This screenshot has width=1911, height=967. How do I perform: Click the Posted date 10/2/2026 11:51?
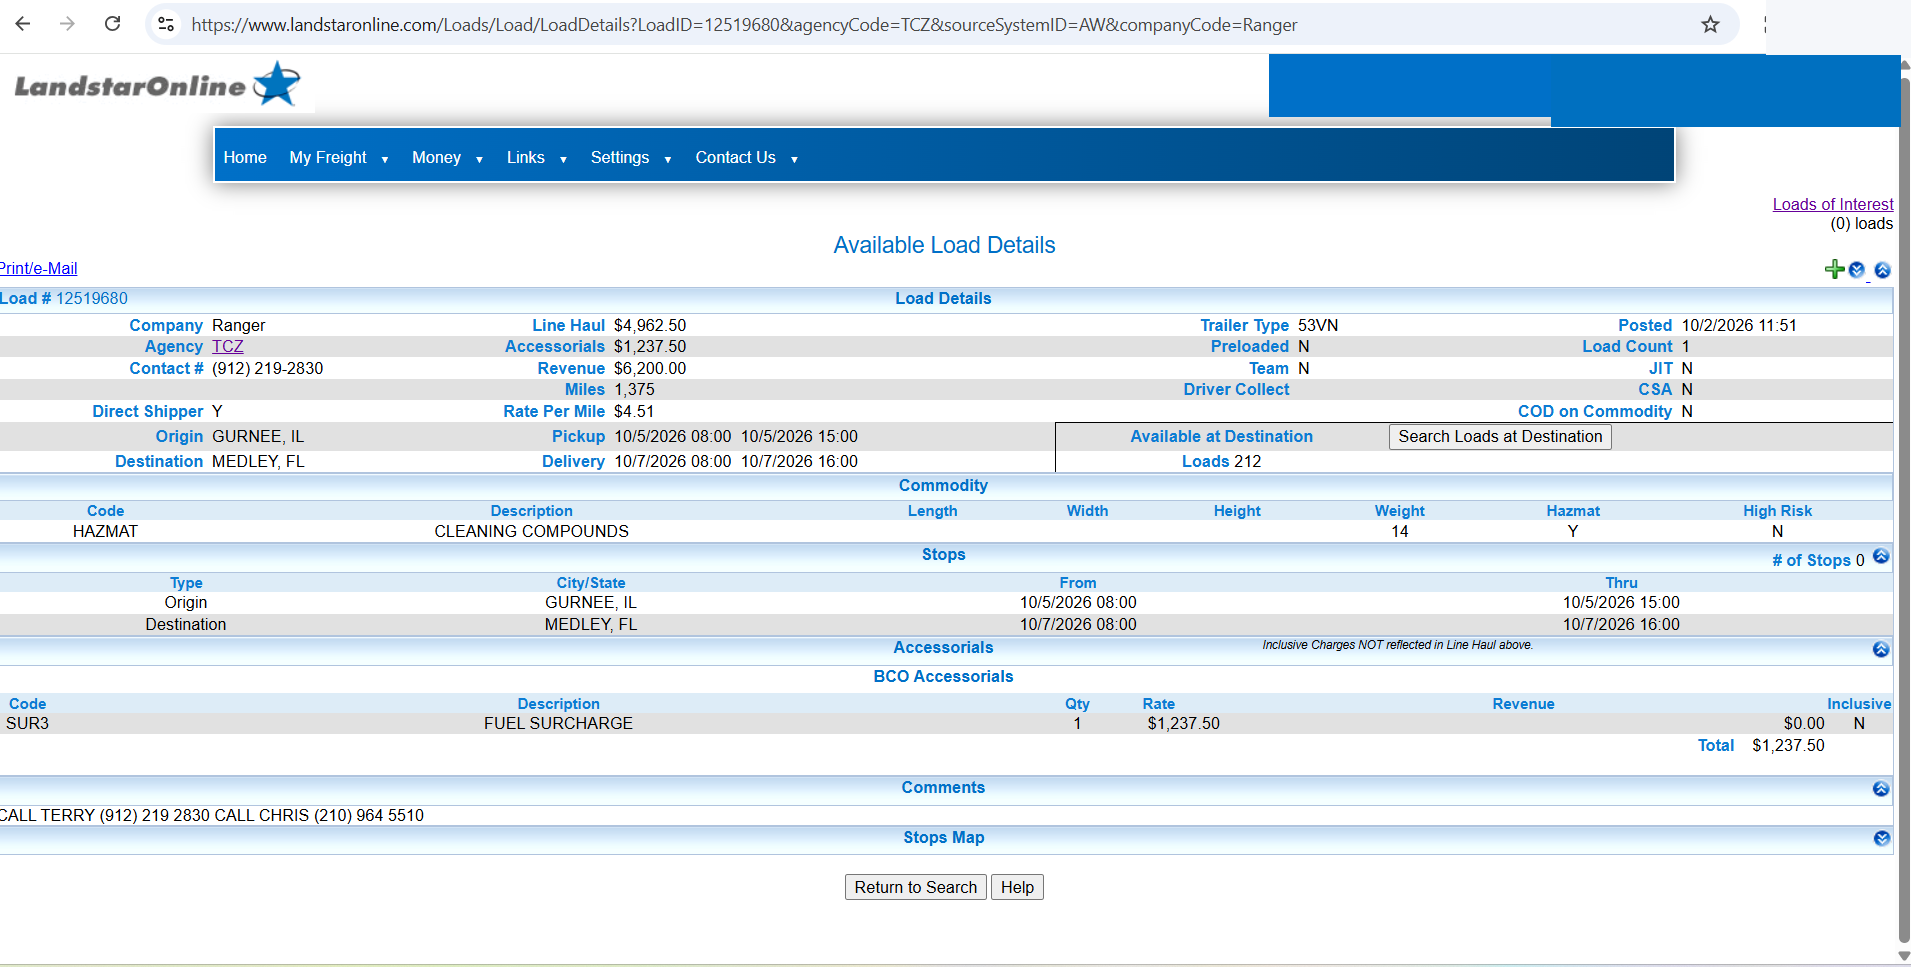click(x=1739, y=325)
